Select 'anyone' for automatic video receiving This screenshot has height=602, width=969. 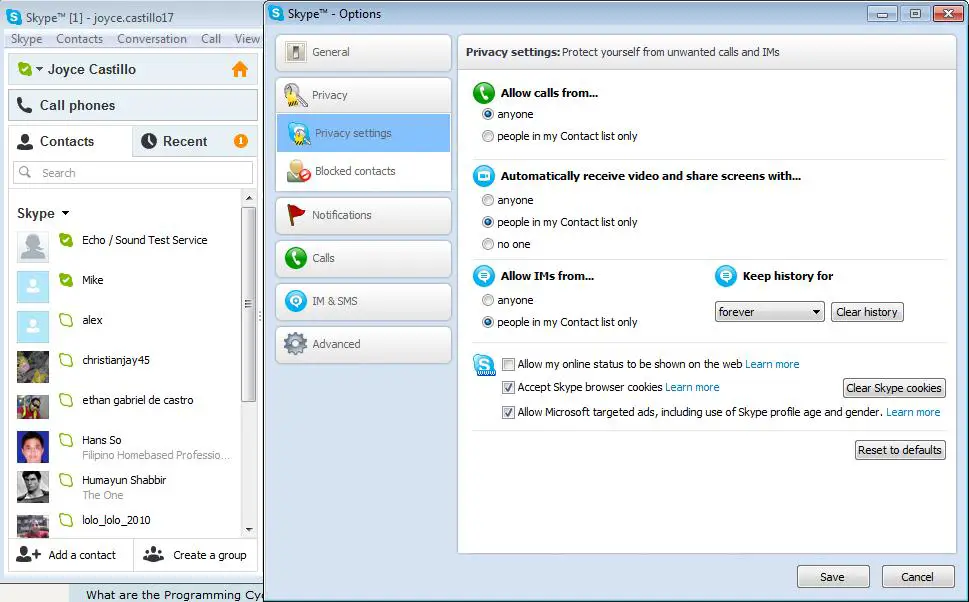click(x=488, y=200)
